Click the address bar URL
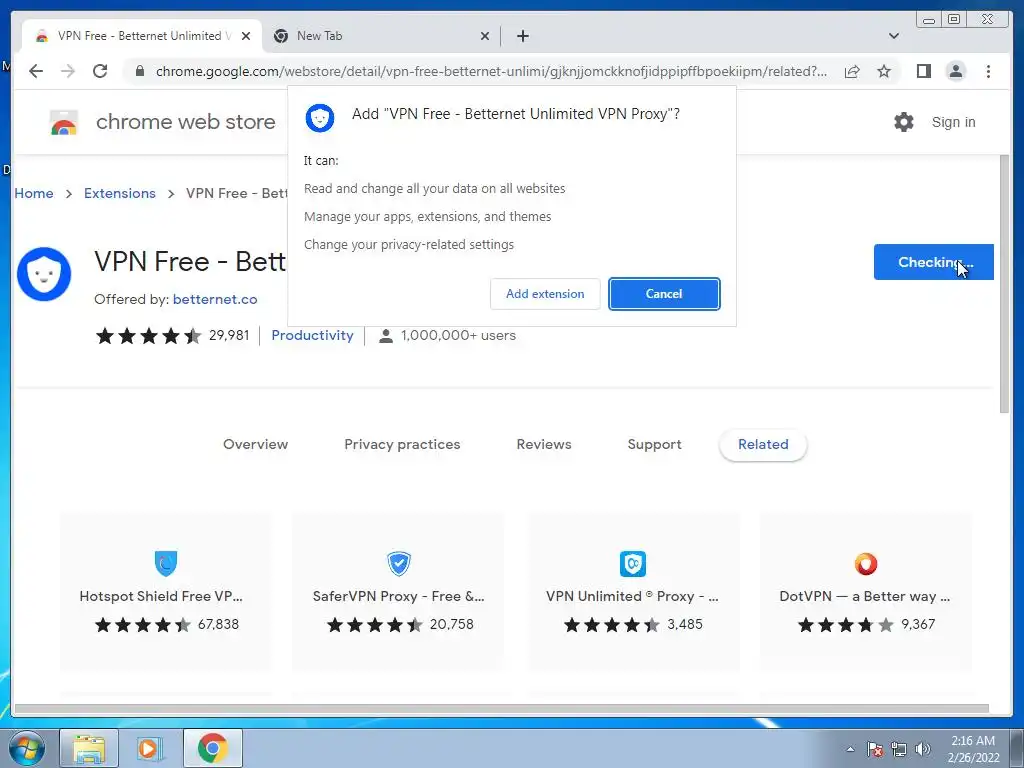Image resolution: width=1024 pixels, height=768 pixels. [x=491, y=71]
